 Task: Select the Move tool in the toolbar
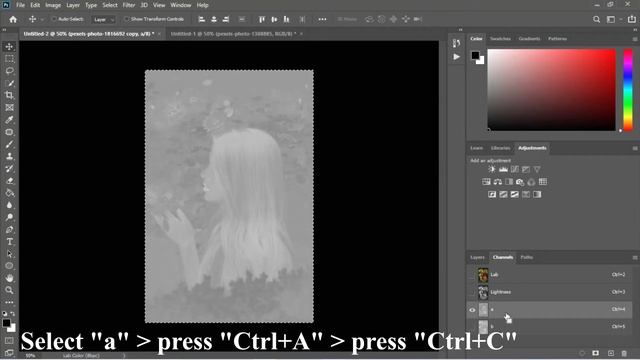click(x=9, y=47)
